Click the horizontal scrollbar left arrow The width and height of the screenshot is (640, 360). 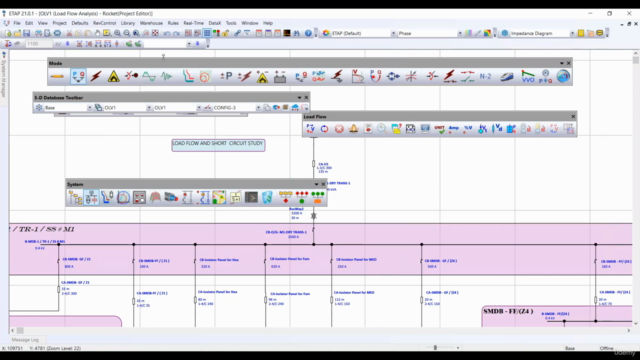[13, 331]
